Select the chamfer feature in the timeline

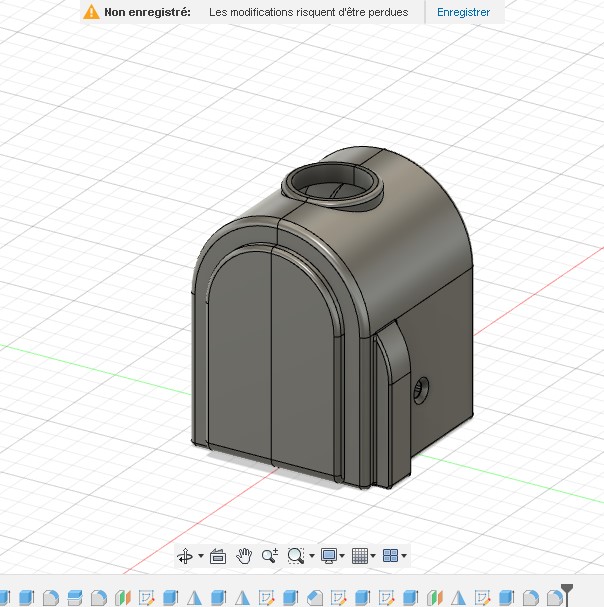(314, 598)
